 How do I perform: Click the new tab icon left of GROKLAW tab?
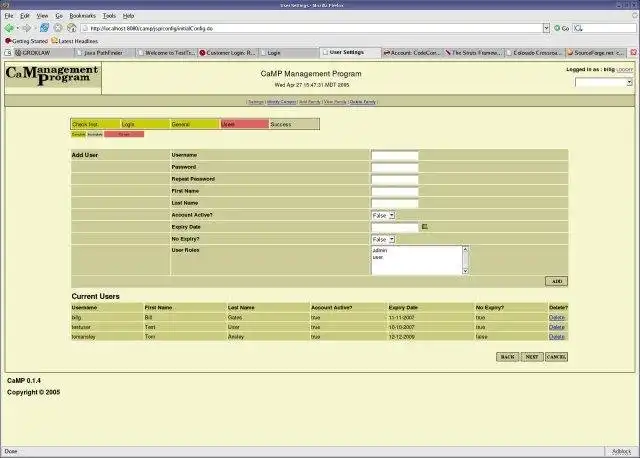click(8, 53)
